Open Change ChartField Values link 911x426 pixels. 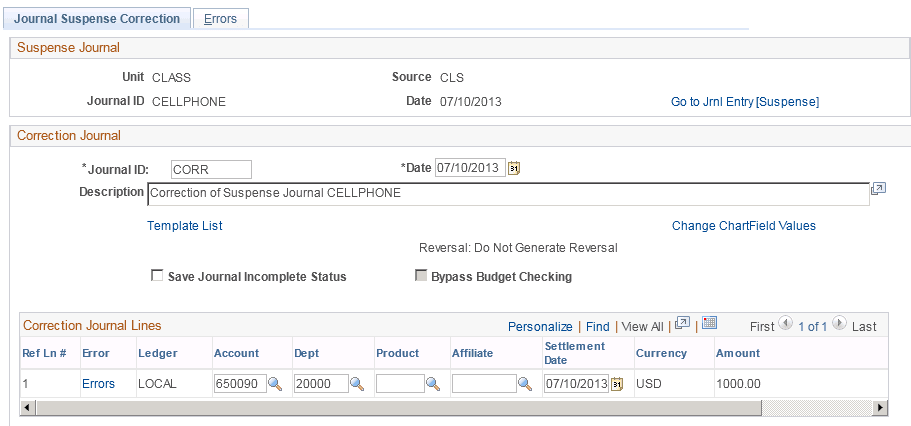[x=744, y=225]
